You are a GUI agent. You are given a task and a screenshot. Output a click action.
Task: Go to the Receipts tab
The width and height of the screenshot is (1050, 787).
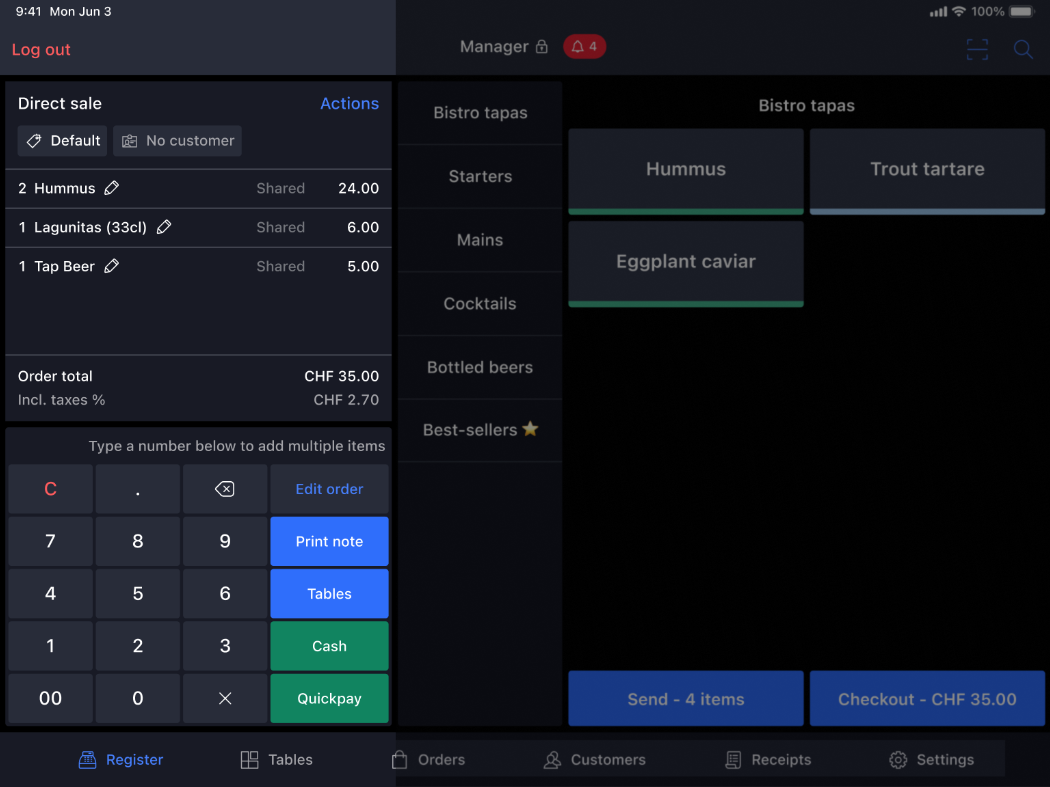pyautogui.click(x=768, y=760)
